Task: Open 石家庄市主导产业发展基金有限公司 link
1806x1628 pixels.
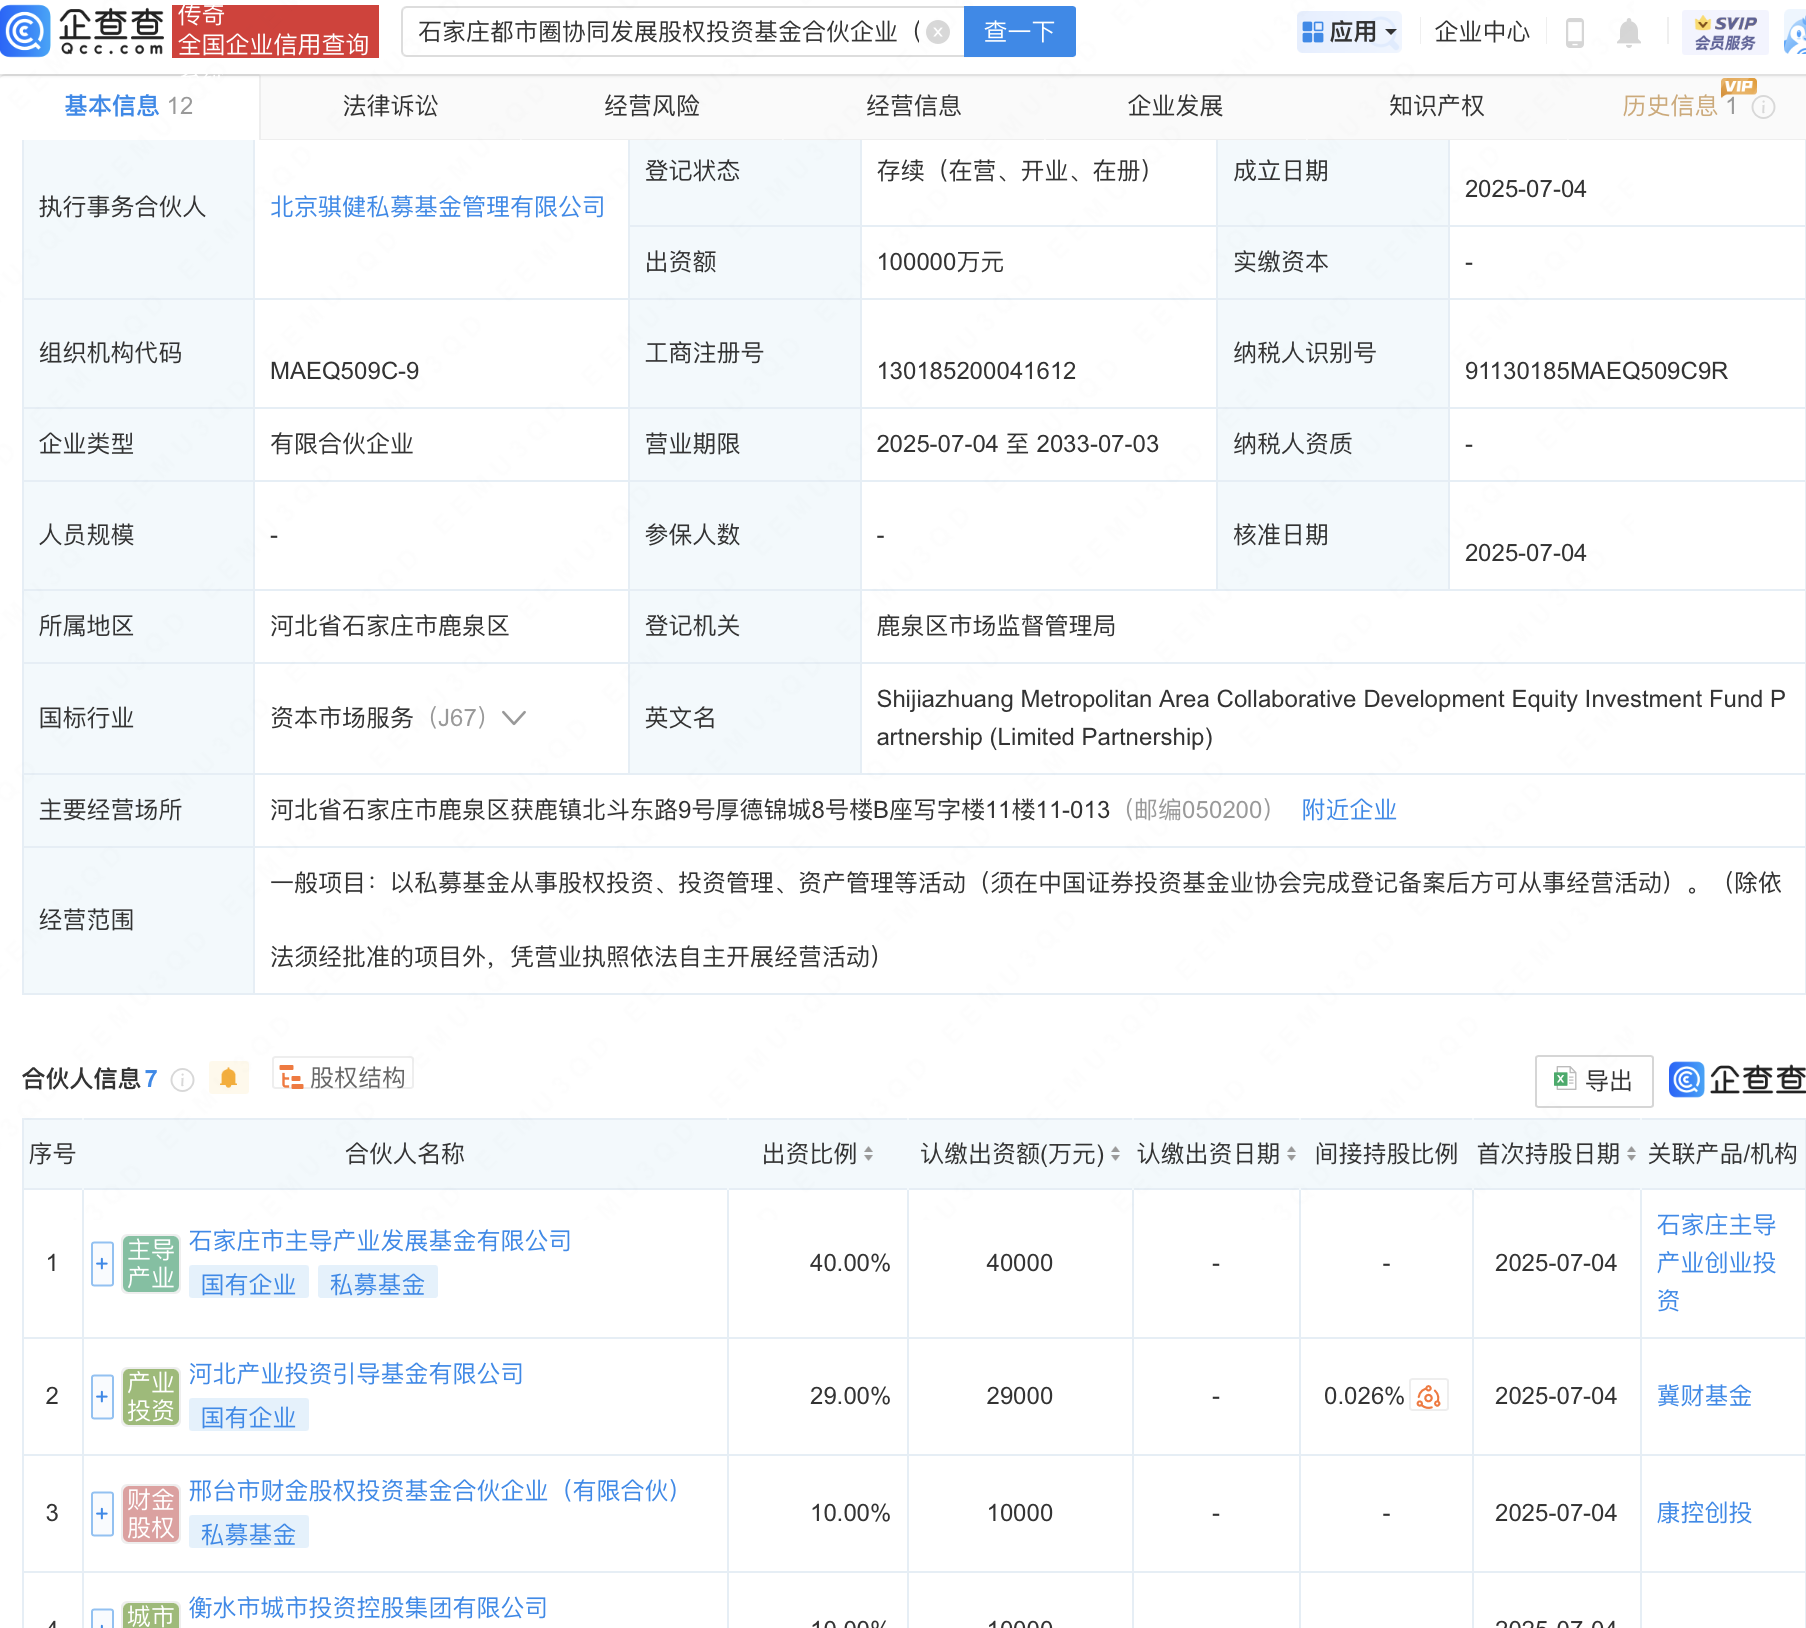Action: (x=380, y=1241)
